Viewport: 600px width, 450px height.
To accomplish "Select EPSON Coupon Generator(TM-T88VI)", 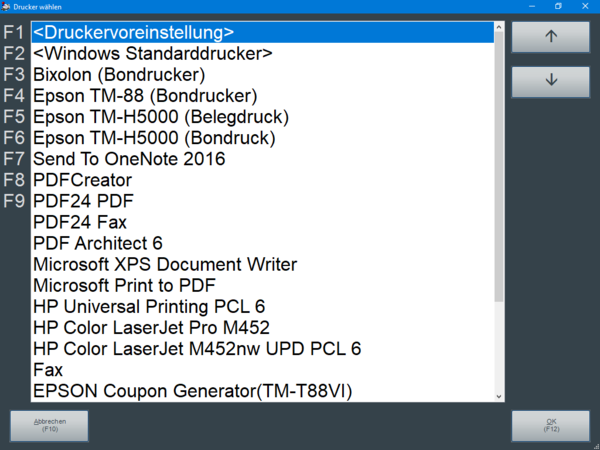I will (x=192, y=390).
